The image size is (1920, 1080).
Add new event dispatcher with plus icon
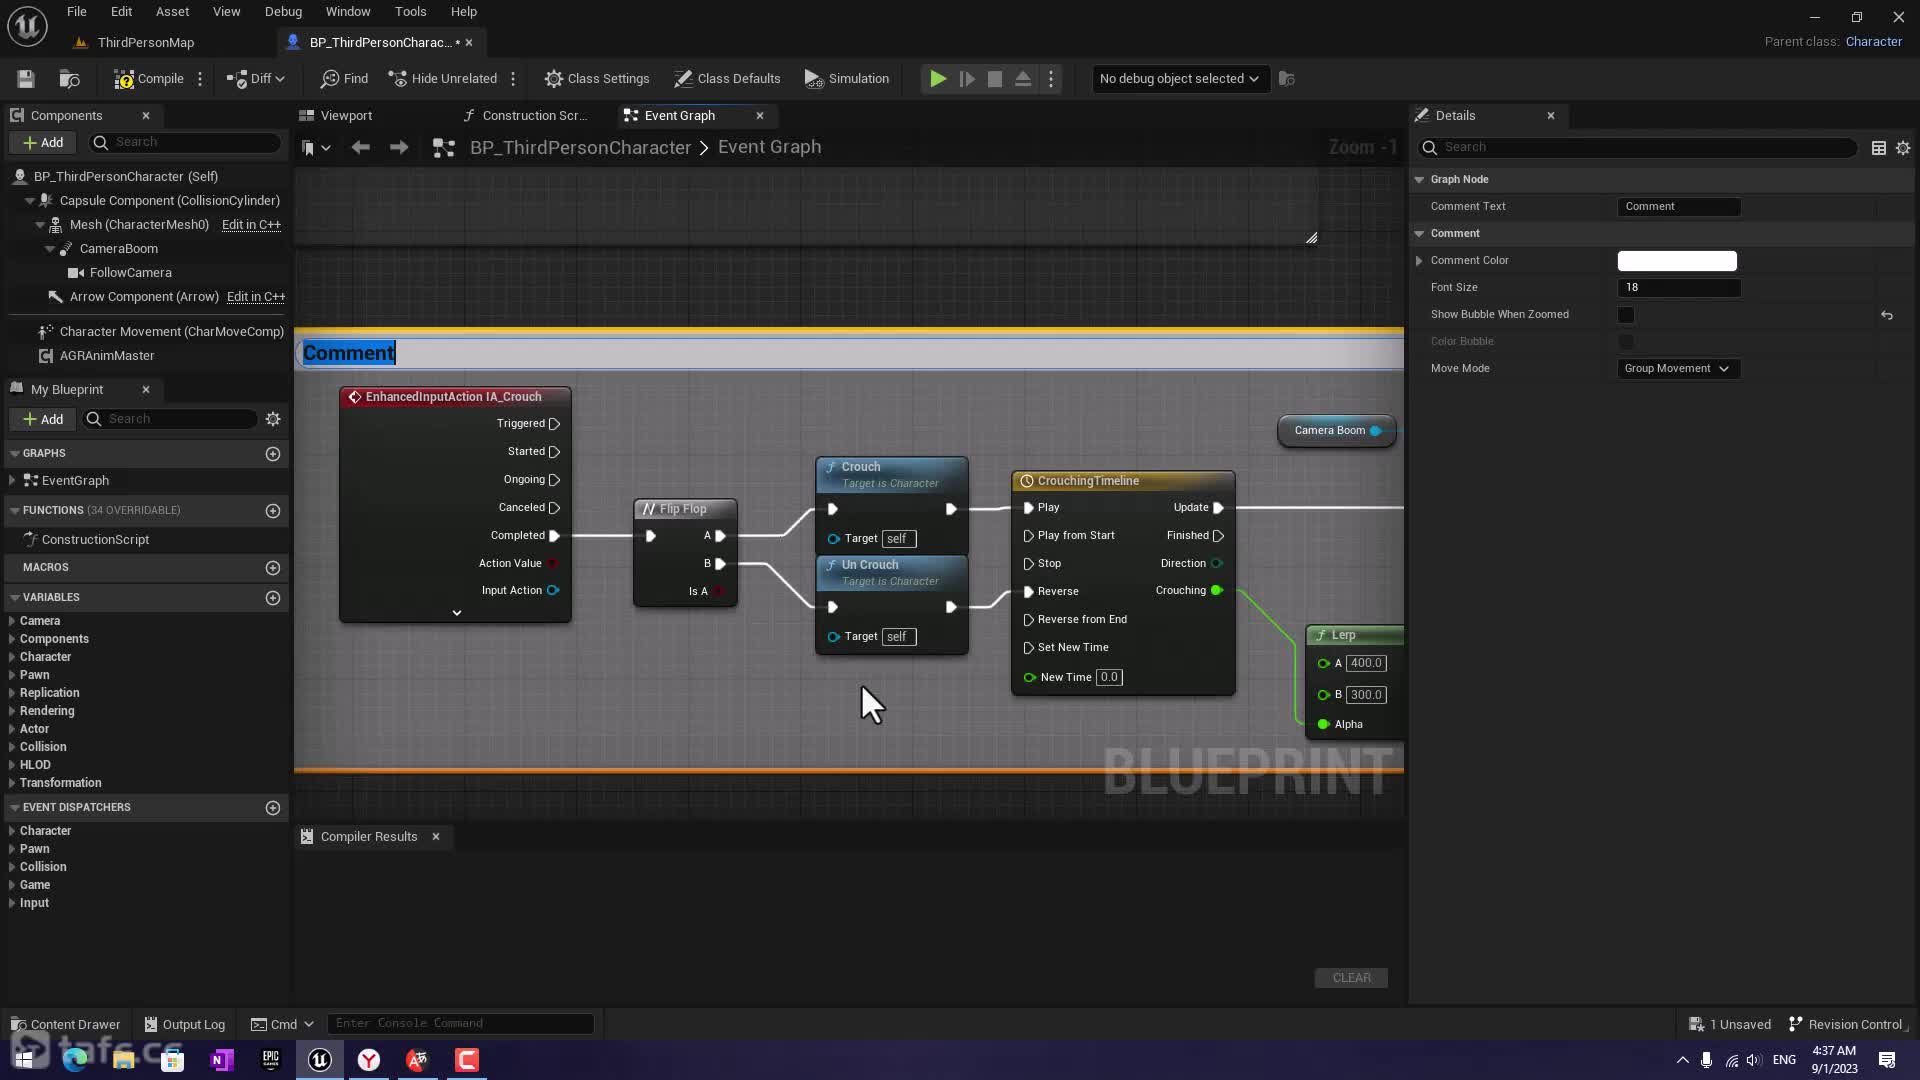[x=273, y=808]
